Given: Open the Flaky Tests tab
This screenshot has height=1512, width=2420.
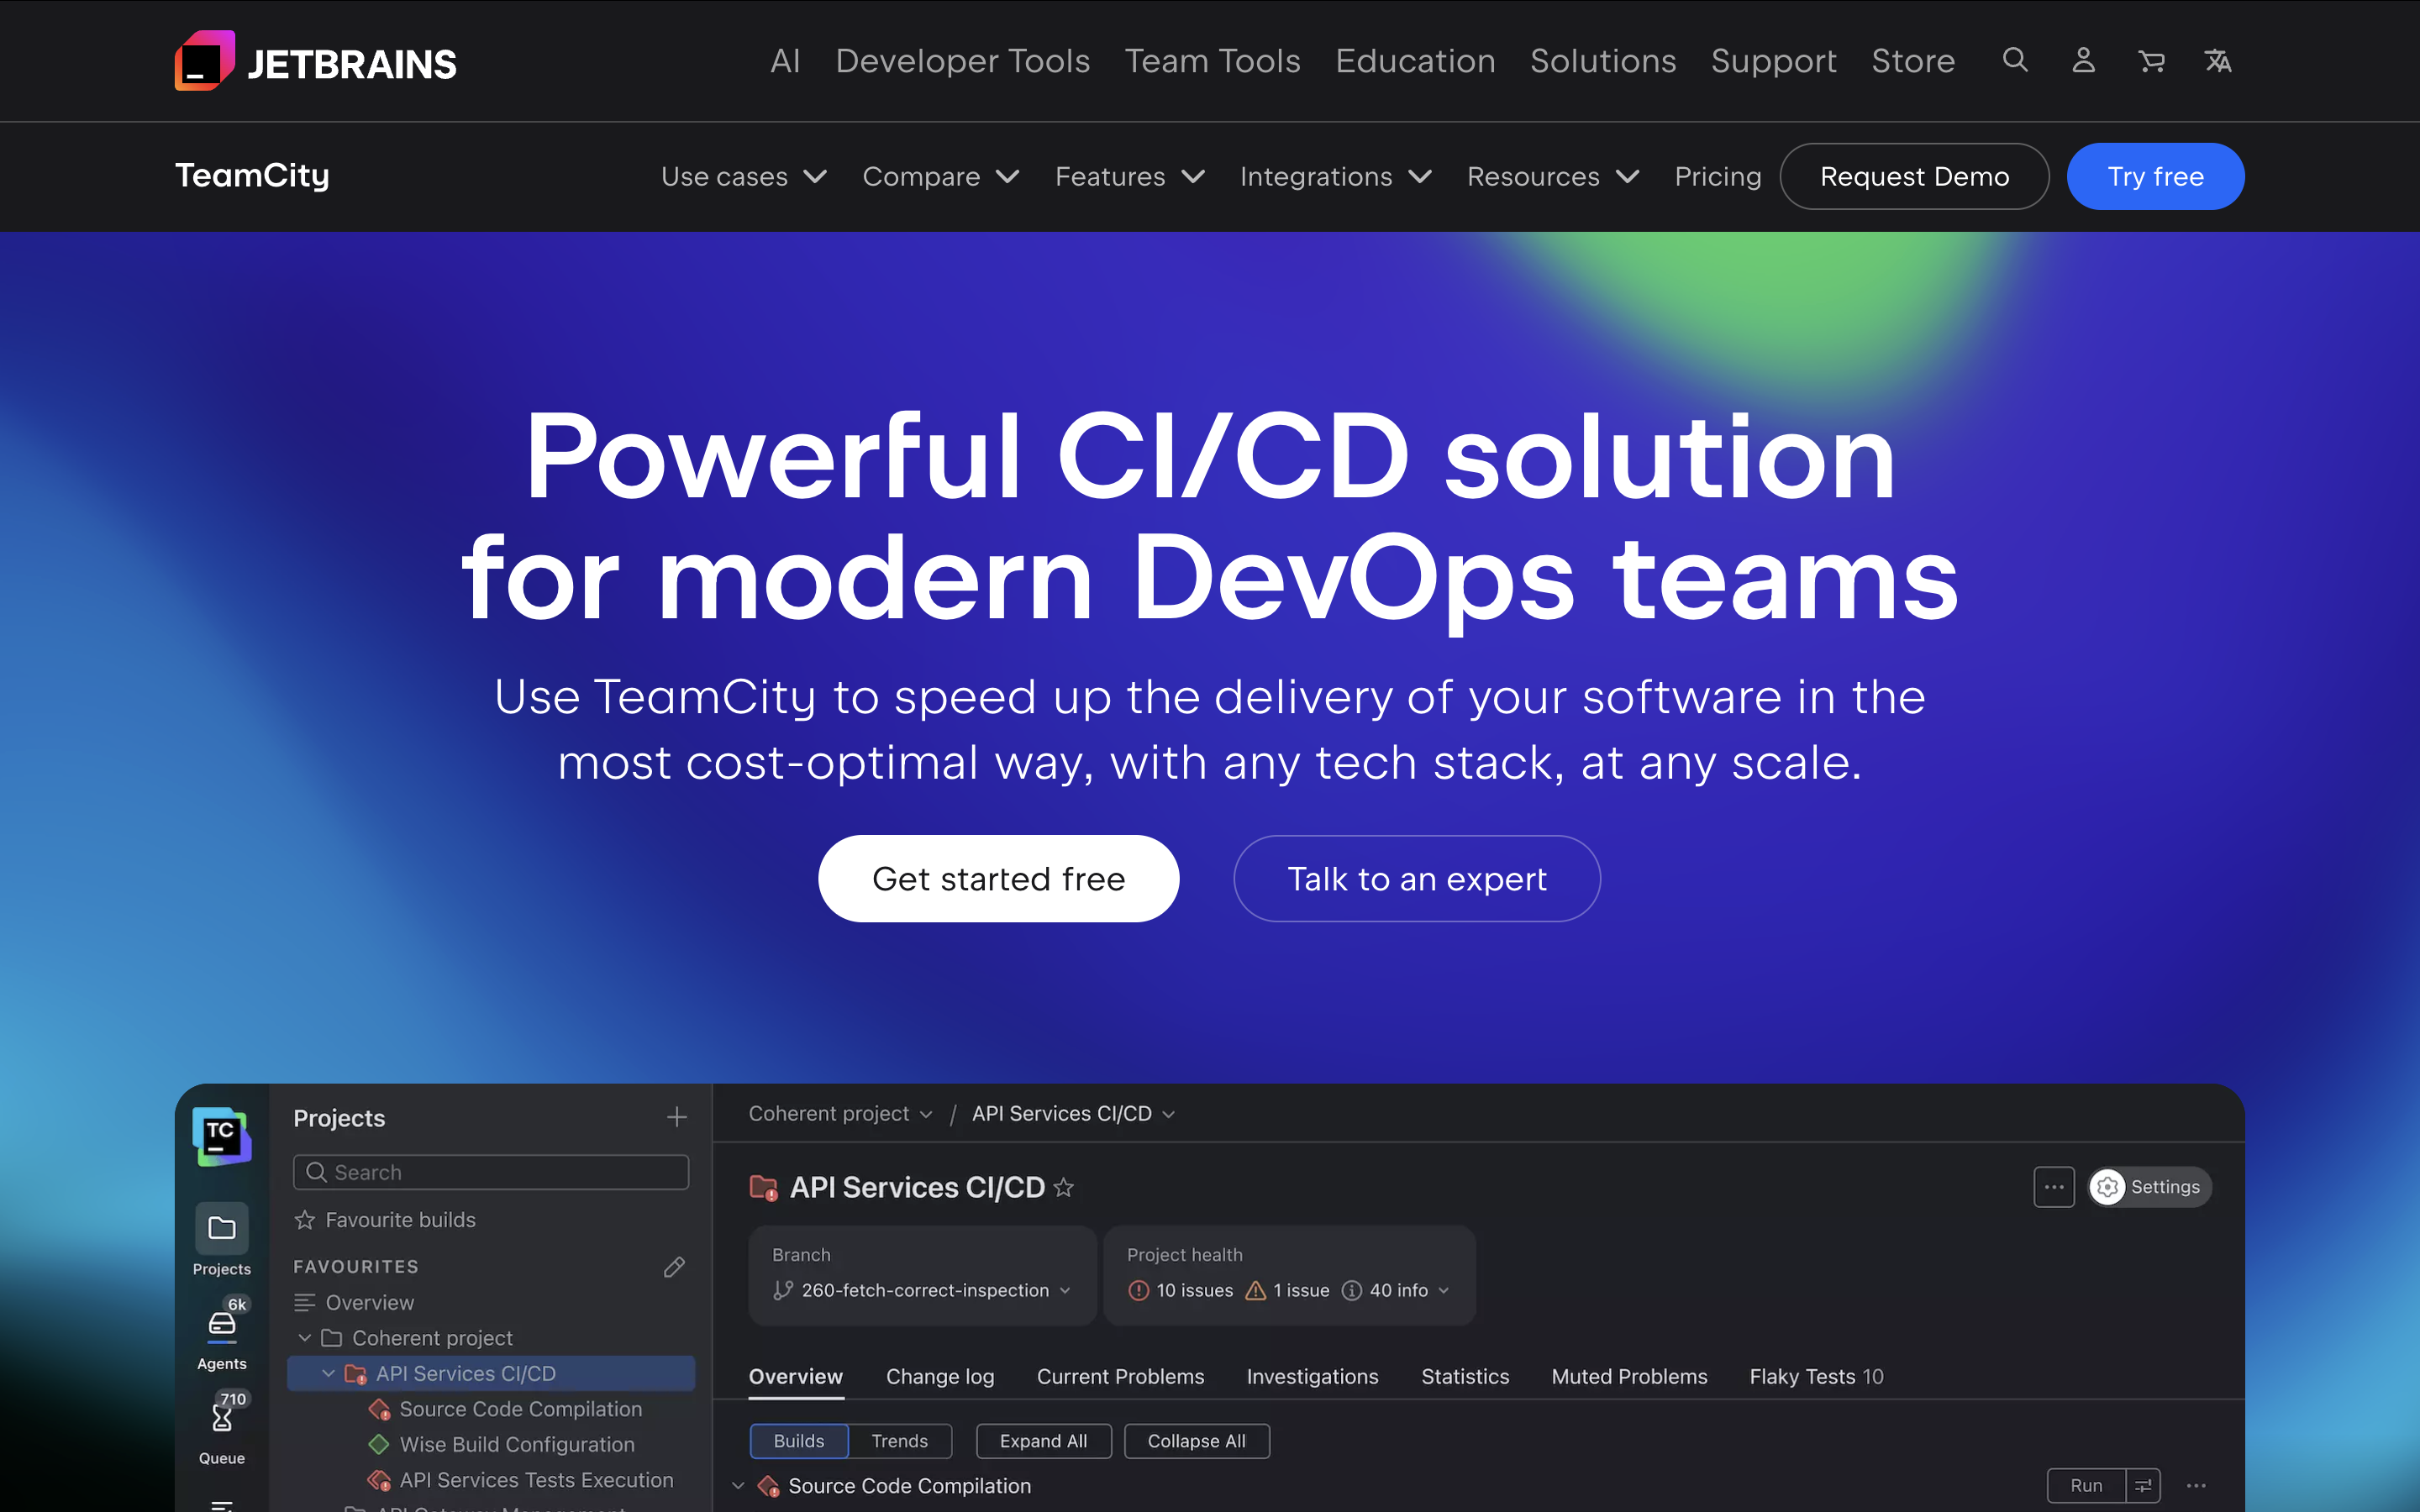Looking at the screenshot, I should 1815,1377.
